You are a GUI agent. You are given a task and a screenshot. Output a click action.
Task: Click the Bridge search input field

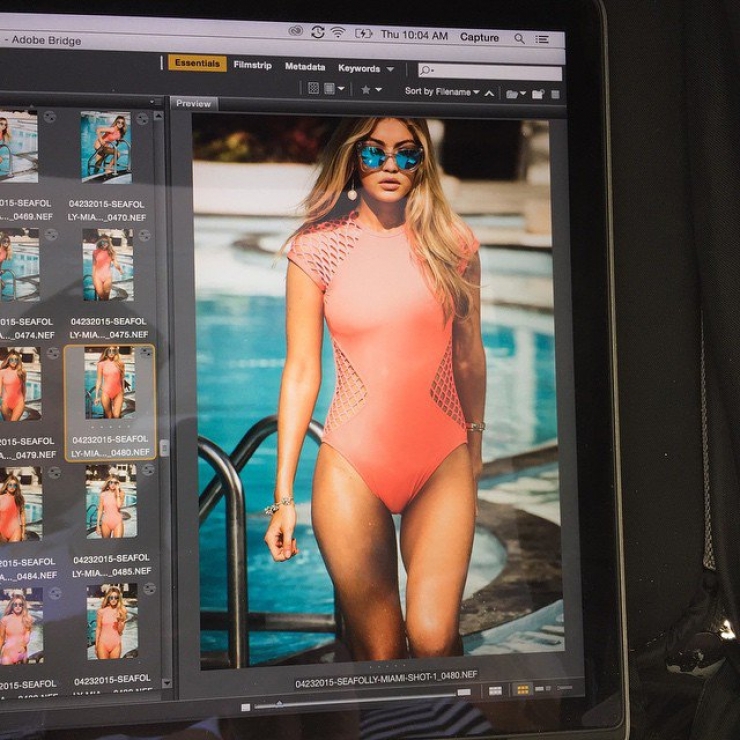pos(490,72)
